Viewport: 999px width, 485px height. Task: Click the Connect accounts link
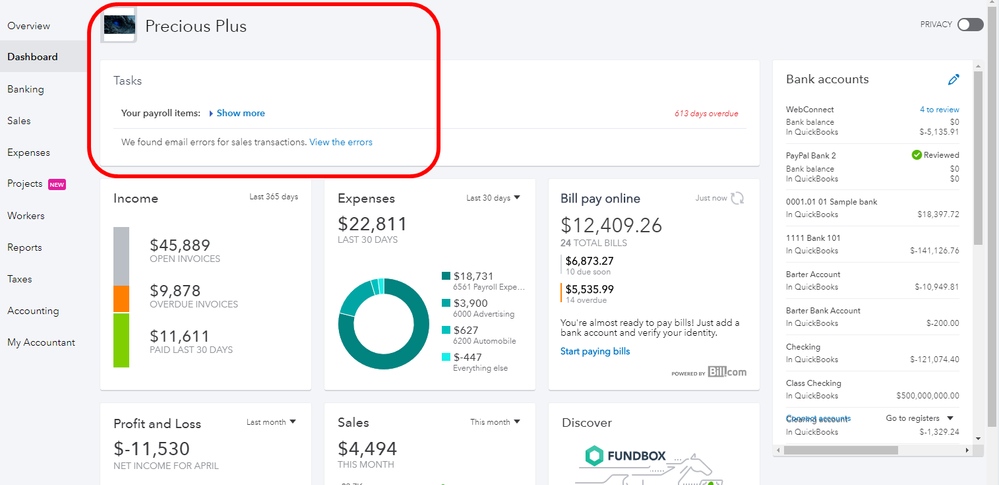(818, 418)
